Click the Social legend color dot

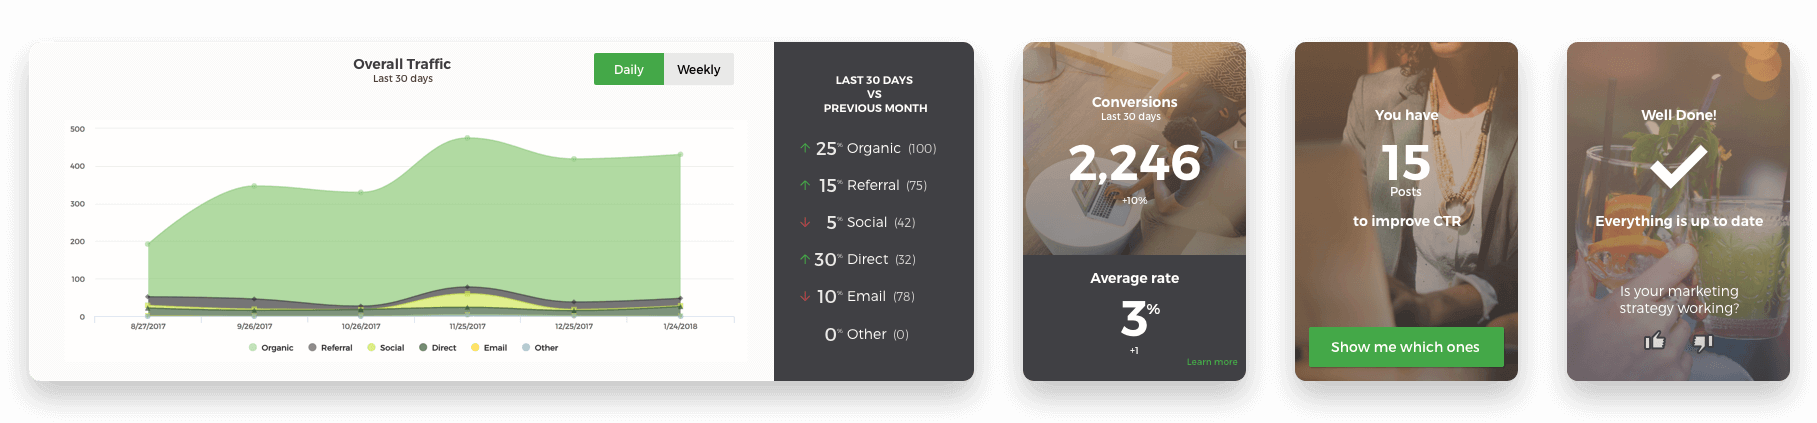371,348
